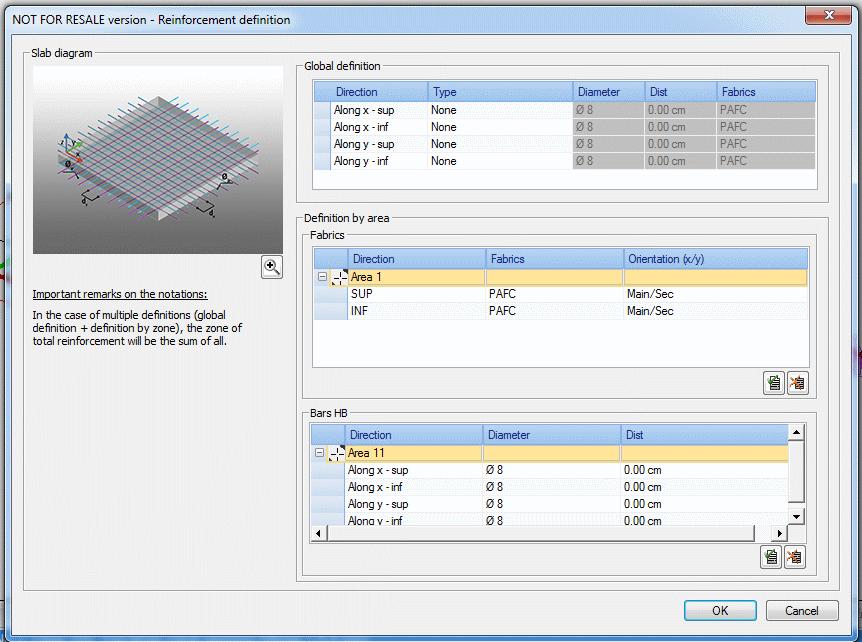Select the Area 11 row in Bars HB
Screen dimensions: 862x642
[x=550, y=453]
